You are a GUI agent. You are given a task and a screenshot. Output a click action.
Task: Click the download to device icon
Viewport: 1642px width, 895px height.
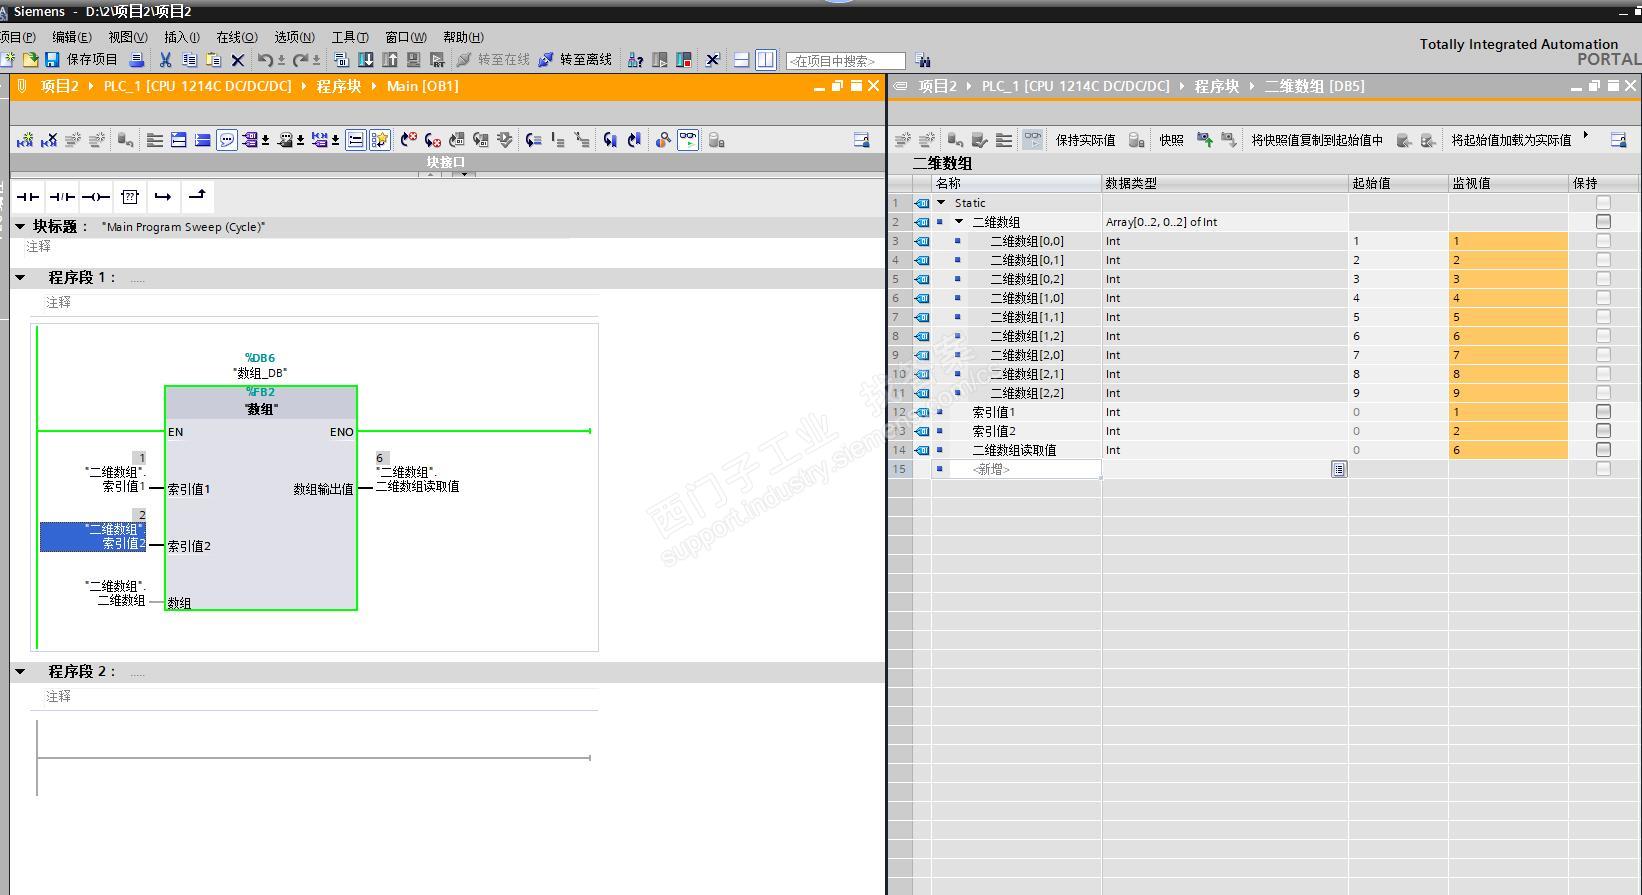tap(366, 60)
